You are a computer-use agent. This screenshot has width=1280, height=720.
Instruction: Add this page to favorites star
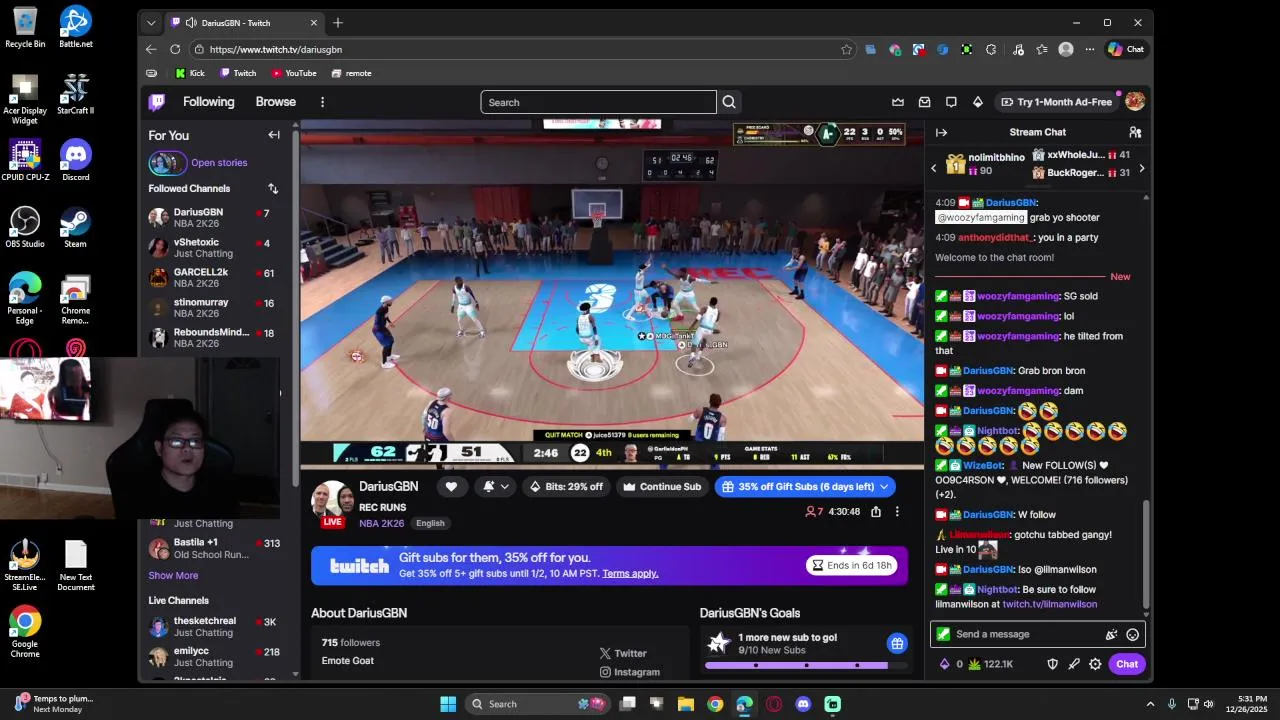(x=846, y=49)
